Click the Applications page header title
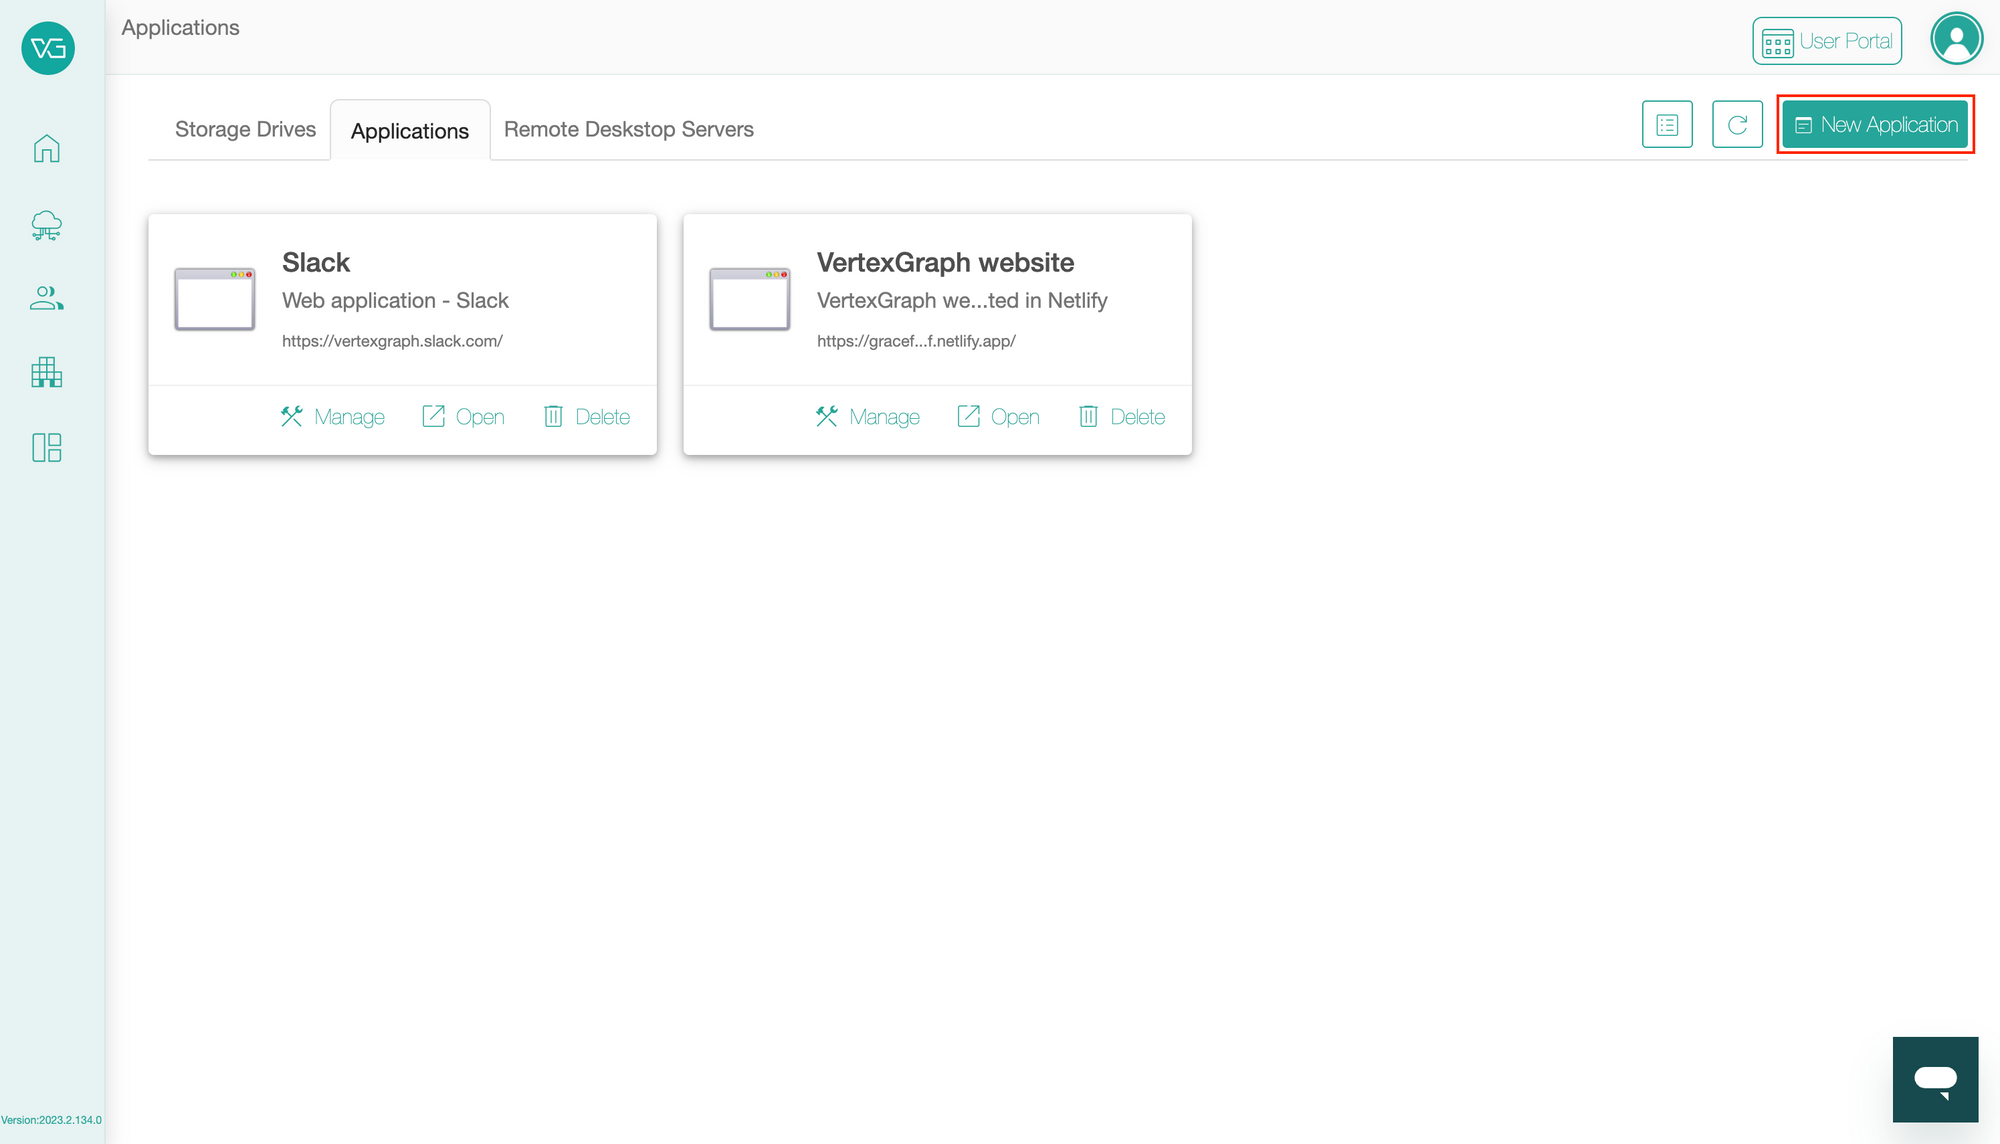The height and width of the screenshot is (1144, 2000). tap(181, 27)
